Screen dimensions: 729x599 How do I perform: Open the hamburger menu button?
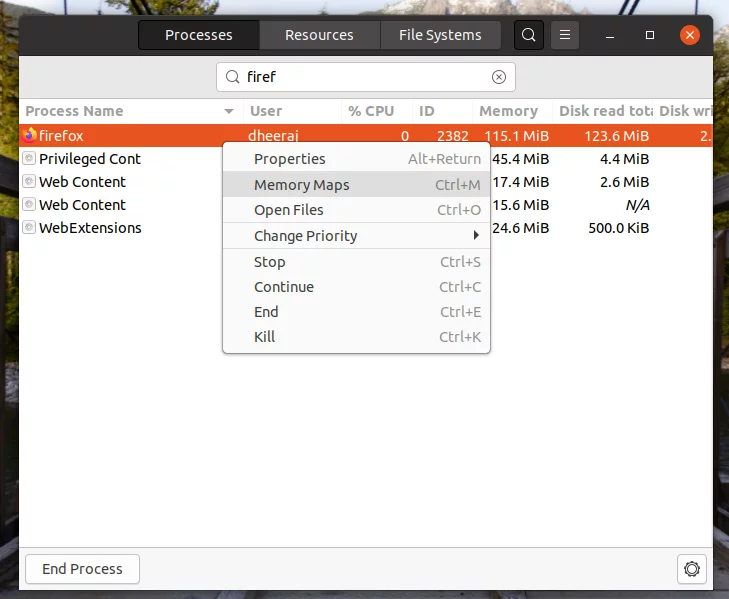point(565,35)
